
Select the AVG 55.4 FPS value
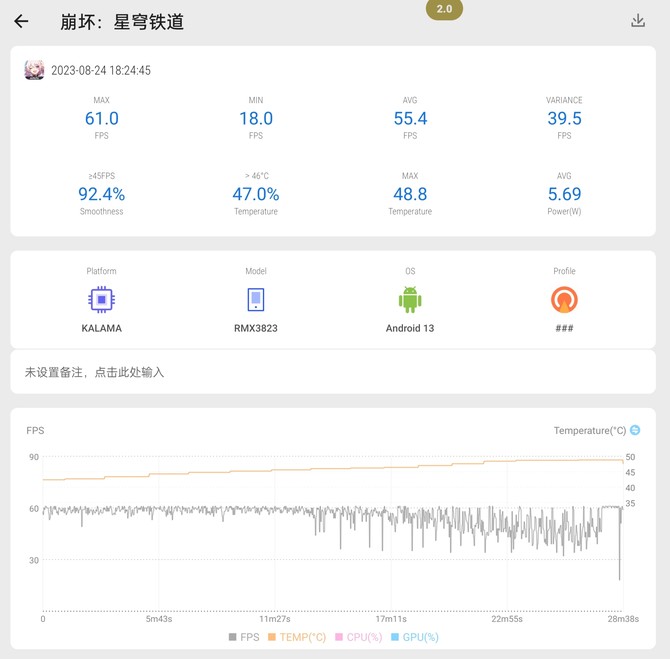pos(410,118)
